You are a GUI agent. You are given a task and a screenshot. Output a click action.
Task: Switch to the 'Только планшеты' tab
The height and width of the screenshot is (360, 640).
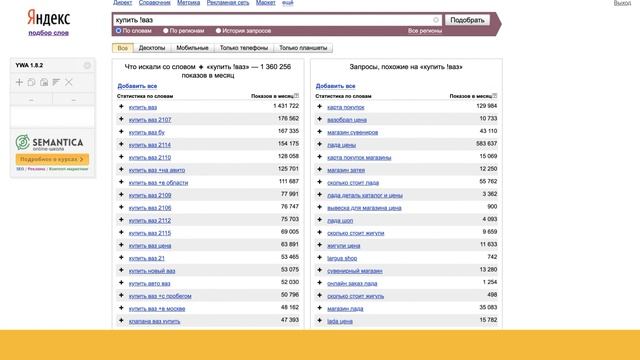(x=303, y=48)
